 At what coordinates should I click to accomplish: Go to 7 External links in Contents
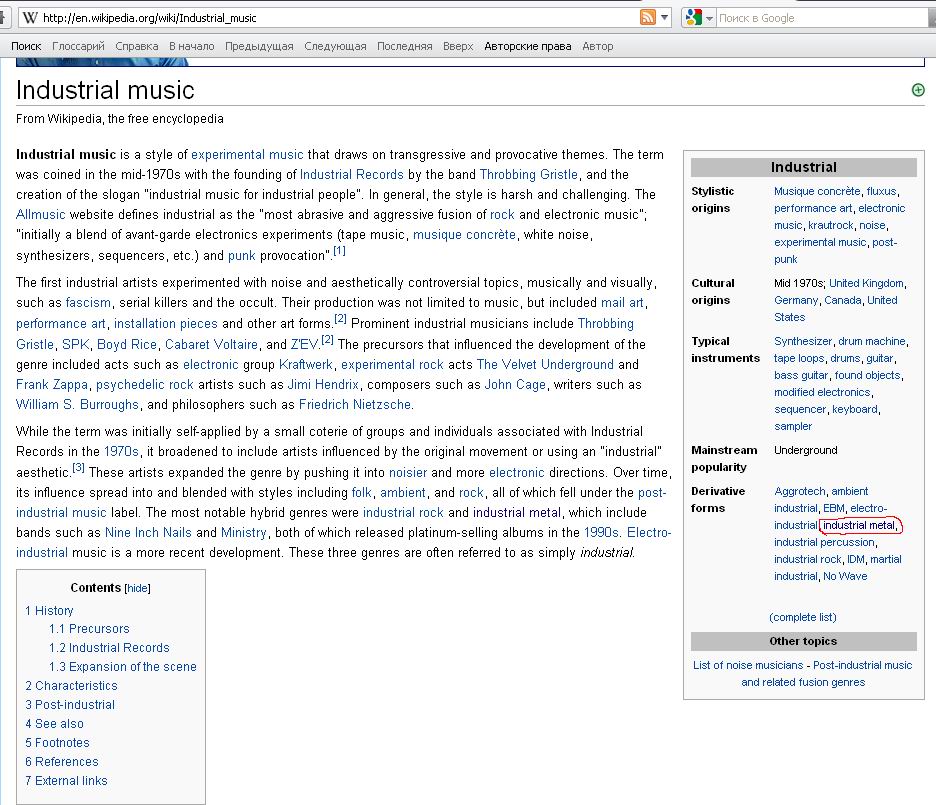pos(66,781)
